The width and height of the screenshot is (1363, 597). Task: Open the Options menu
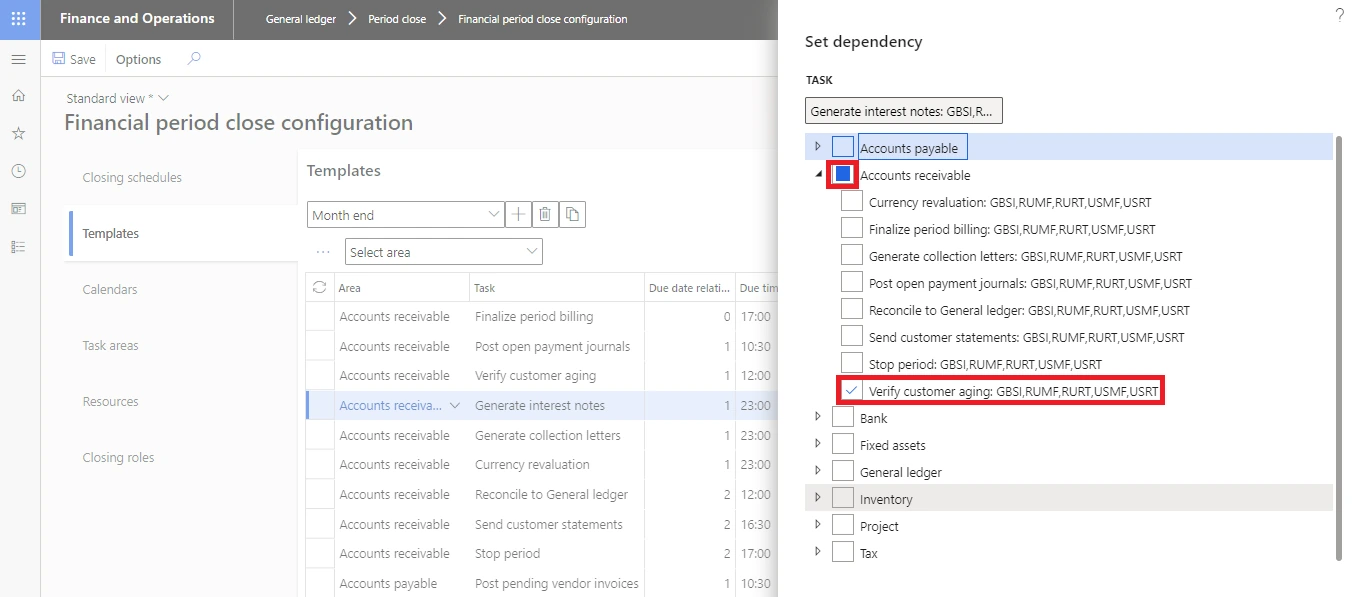(138, 59)
